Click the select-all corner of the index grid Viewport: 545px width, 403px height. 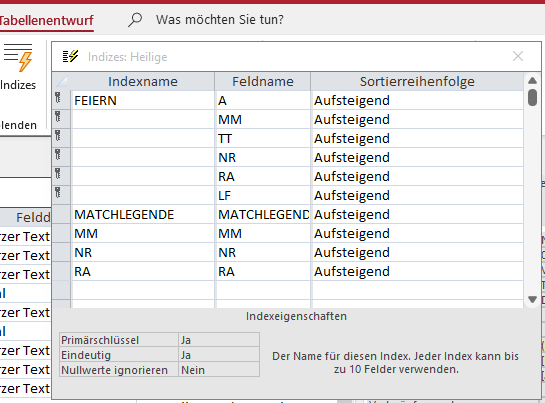point(61,81)
